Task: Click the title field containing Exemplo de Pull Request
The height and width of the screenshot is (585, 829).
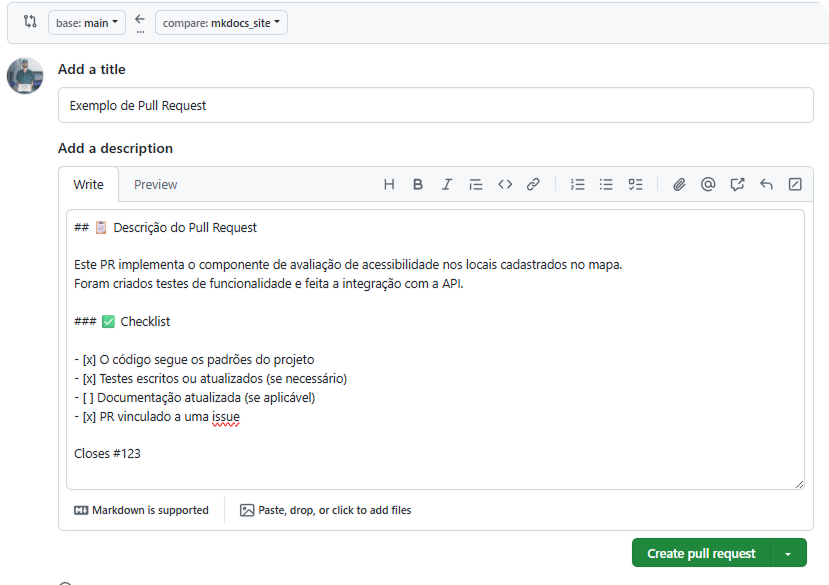Action: tap(436, 105)
